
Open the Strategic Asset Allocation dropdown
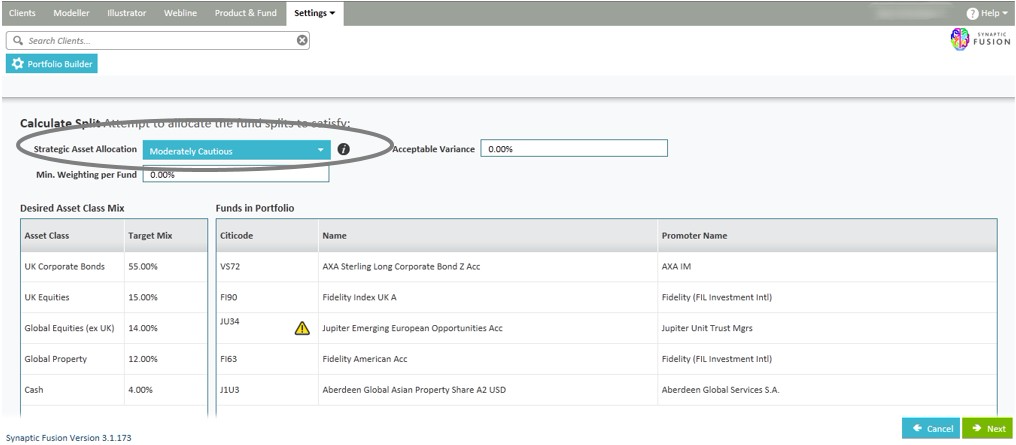coord(237,150)
